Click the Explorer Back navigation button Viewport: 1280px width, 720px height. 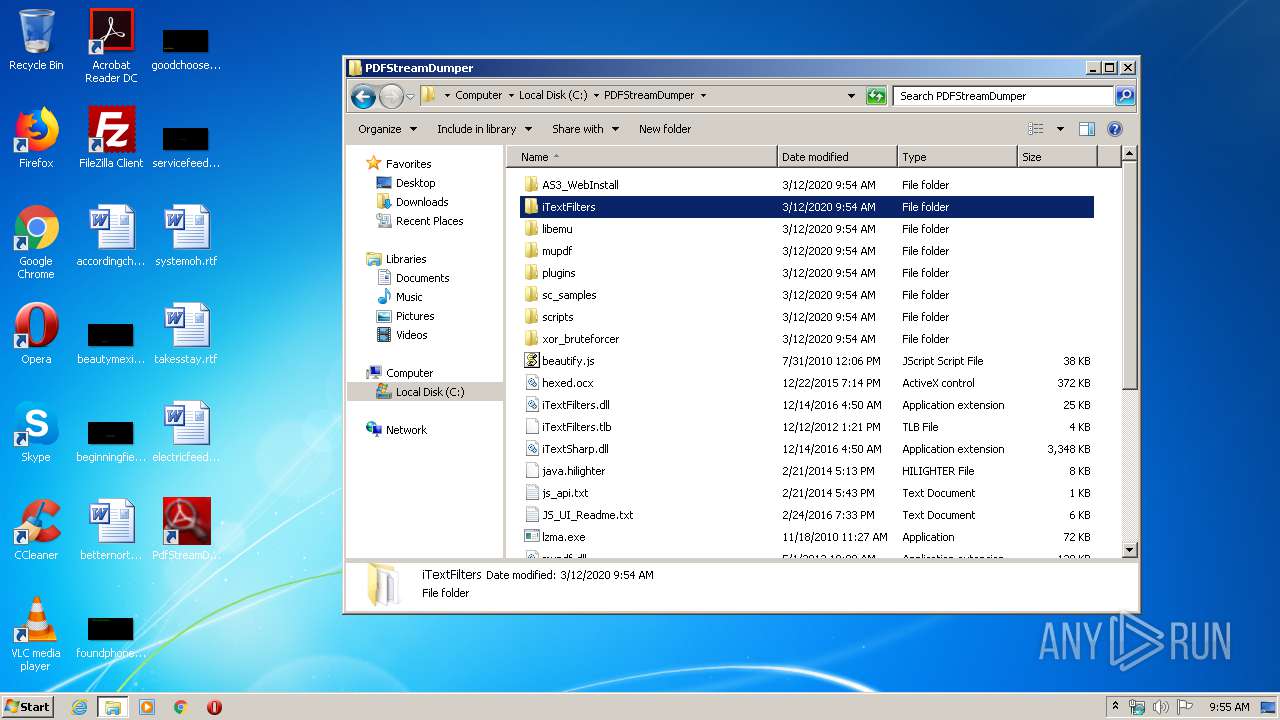363,96
